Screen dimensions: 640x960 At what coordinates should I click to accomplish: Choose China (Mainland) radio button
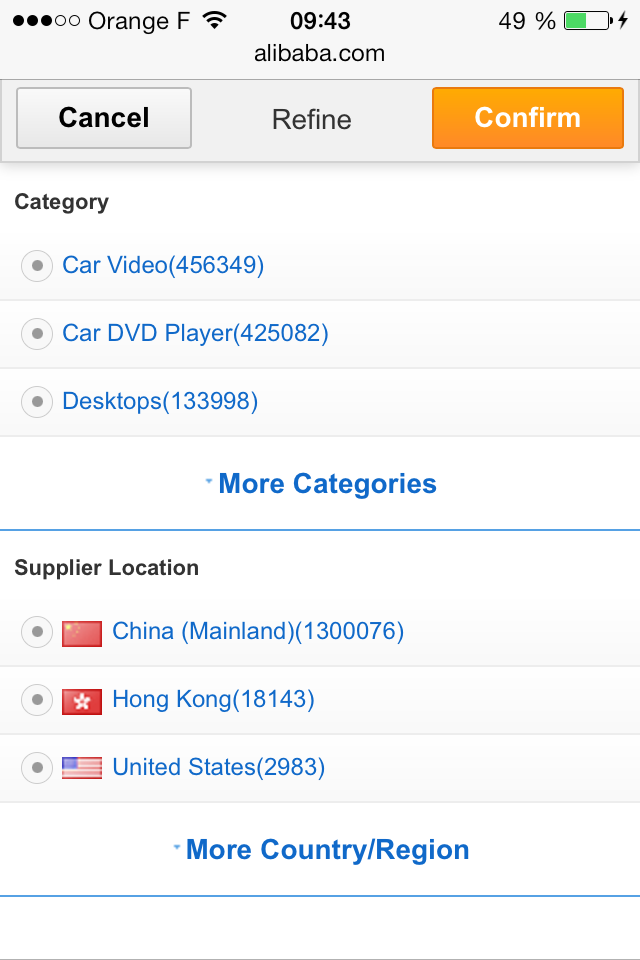(37, 632)
